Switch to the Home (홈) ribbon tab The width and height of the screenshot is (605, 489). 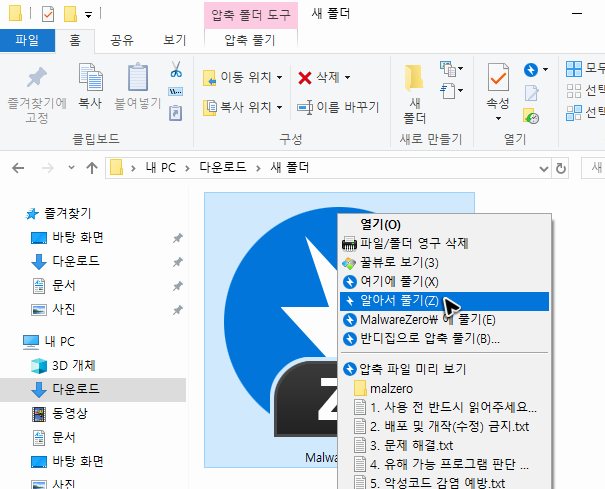75,40
